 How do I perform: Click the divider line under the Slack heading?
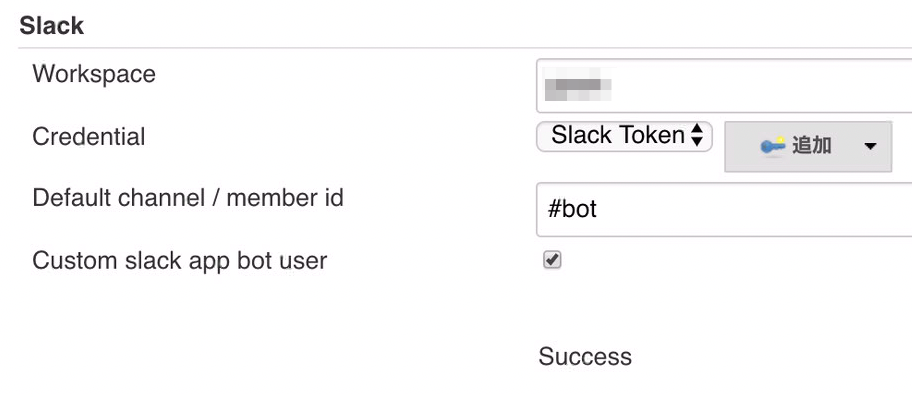point(465,48)
